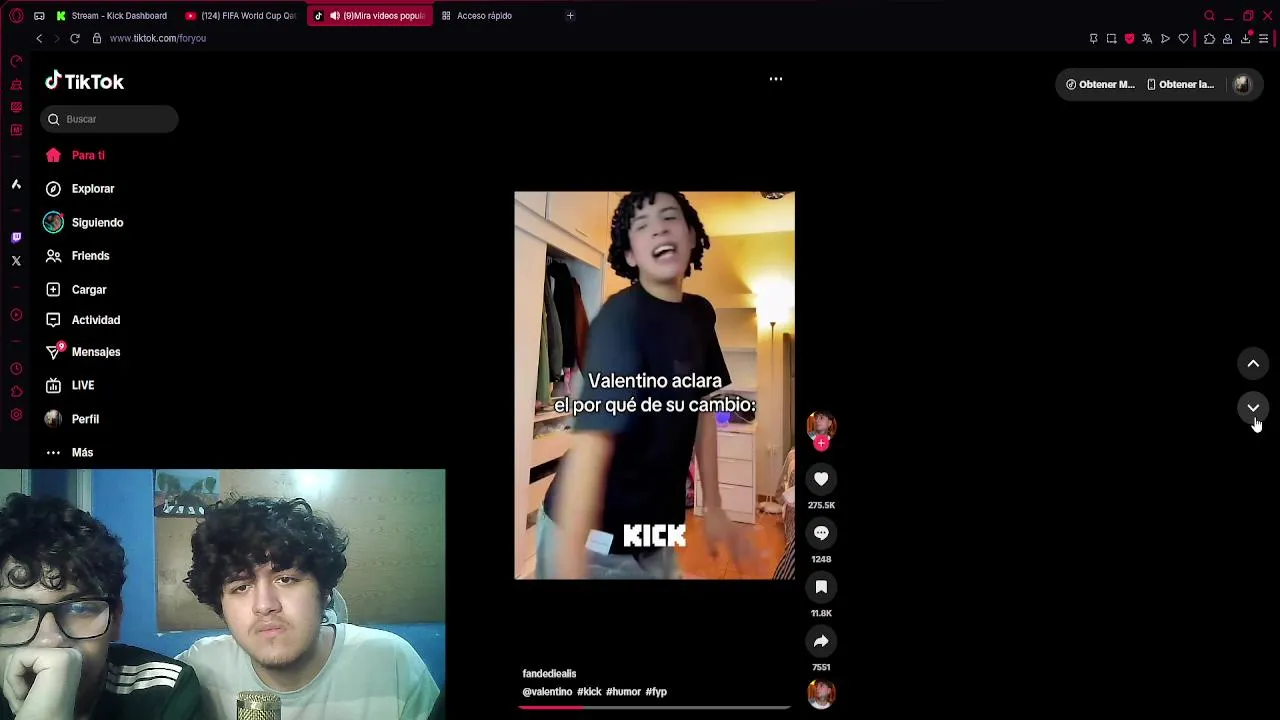Open Twitch in the Opera sidebar
1280x720 pixels.
[16, 238]
